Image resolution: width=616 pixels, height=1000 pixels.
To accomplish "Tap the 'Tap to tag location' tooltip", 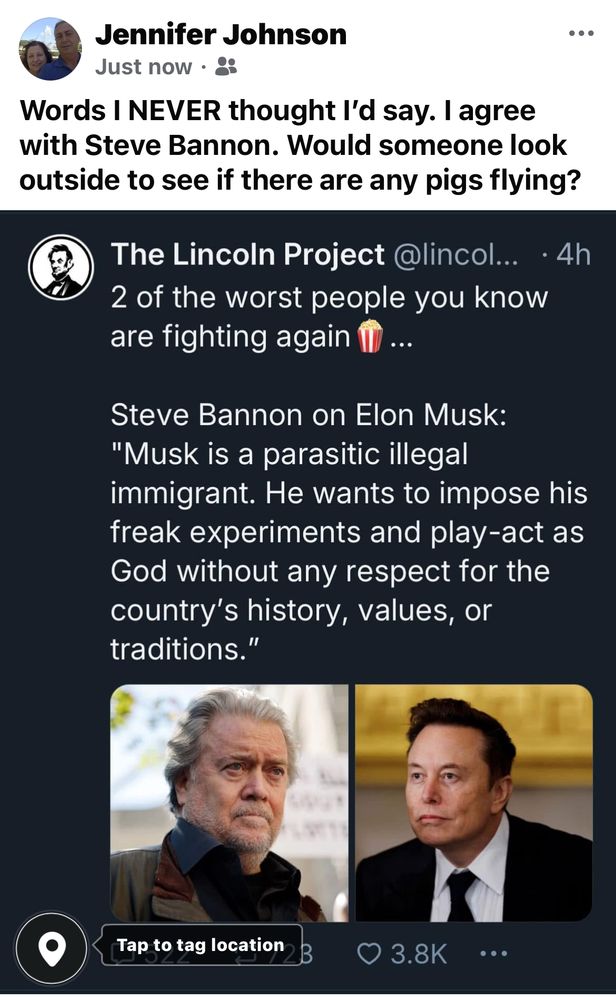I will point(200,945).
